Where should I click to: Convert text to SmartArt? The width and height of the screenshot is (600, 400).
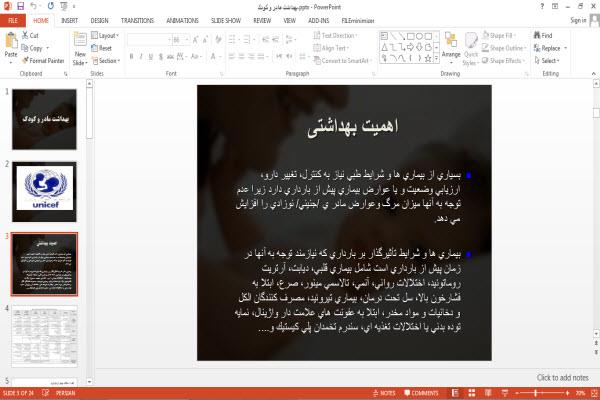341,60
